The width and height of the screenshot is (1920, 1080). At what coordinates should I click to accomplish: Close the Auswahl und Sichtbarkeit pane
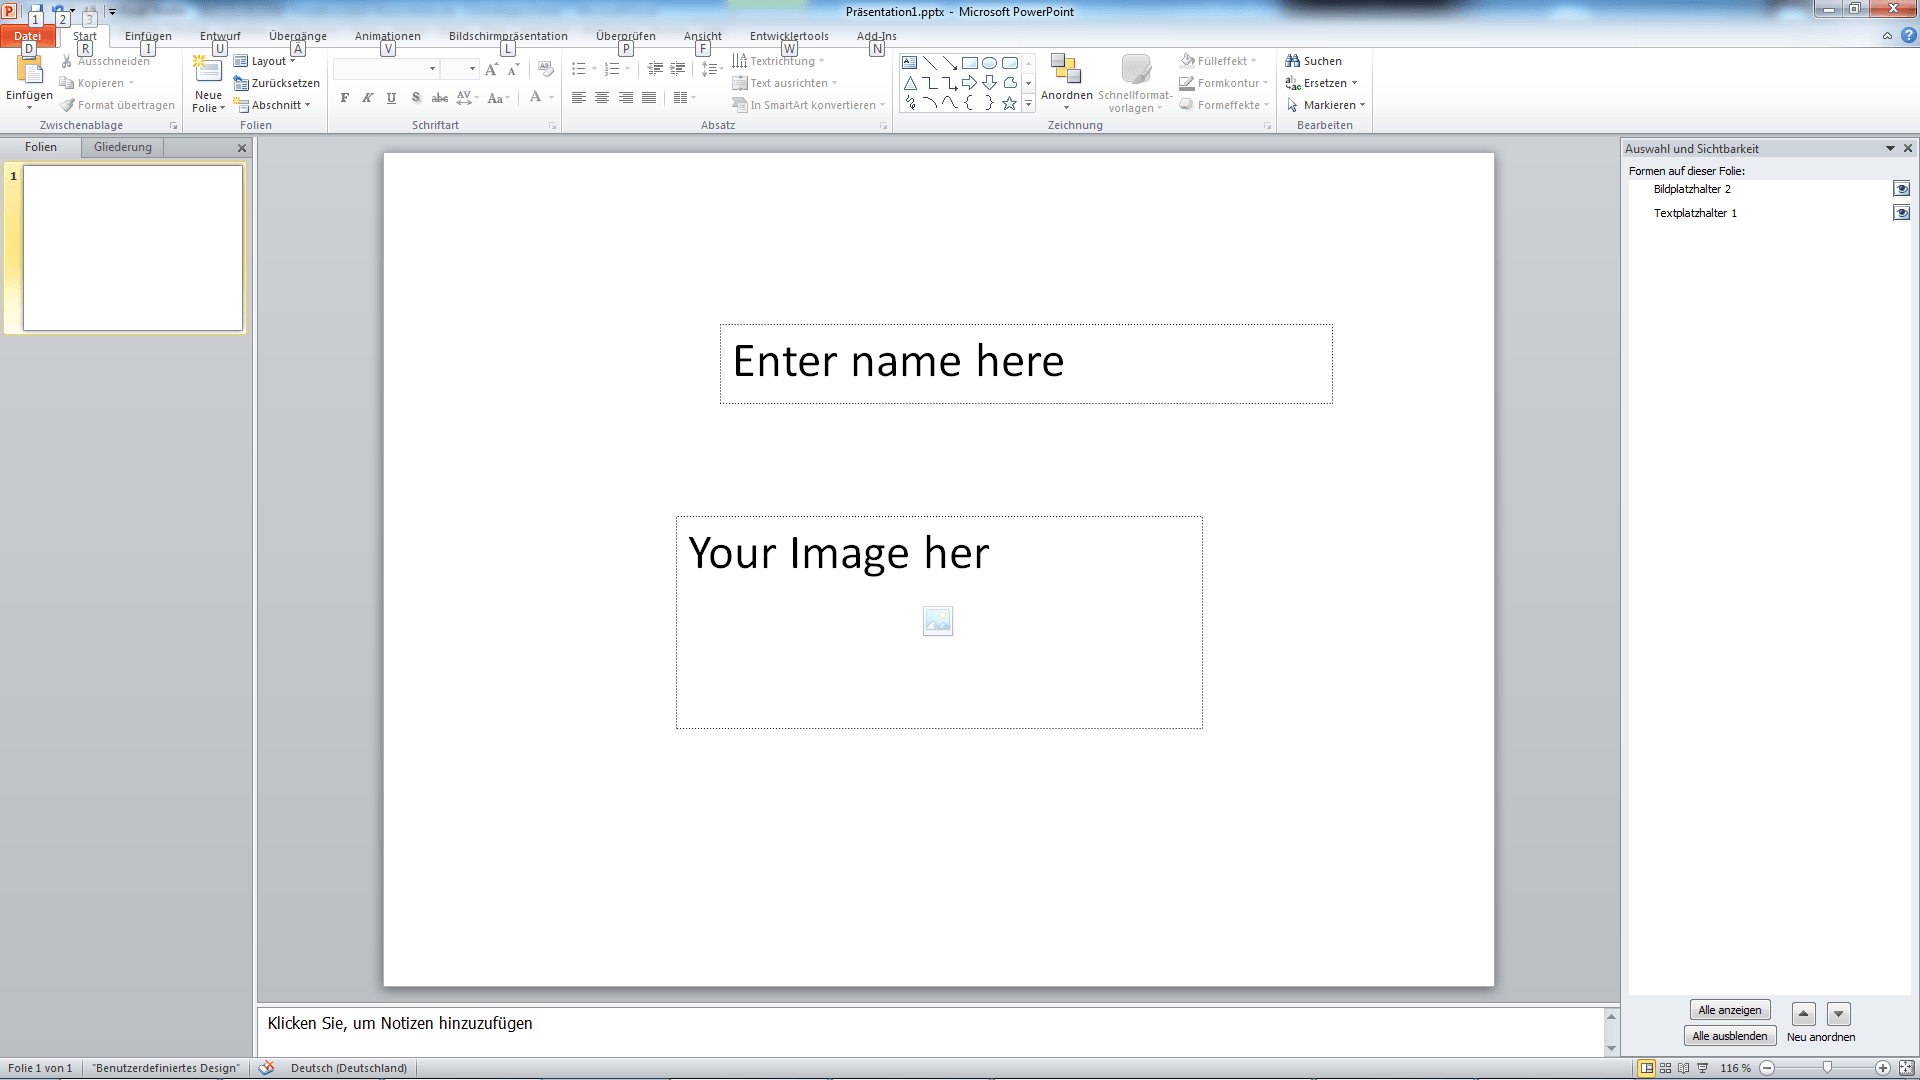[1908, 148]
